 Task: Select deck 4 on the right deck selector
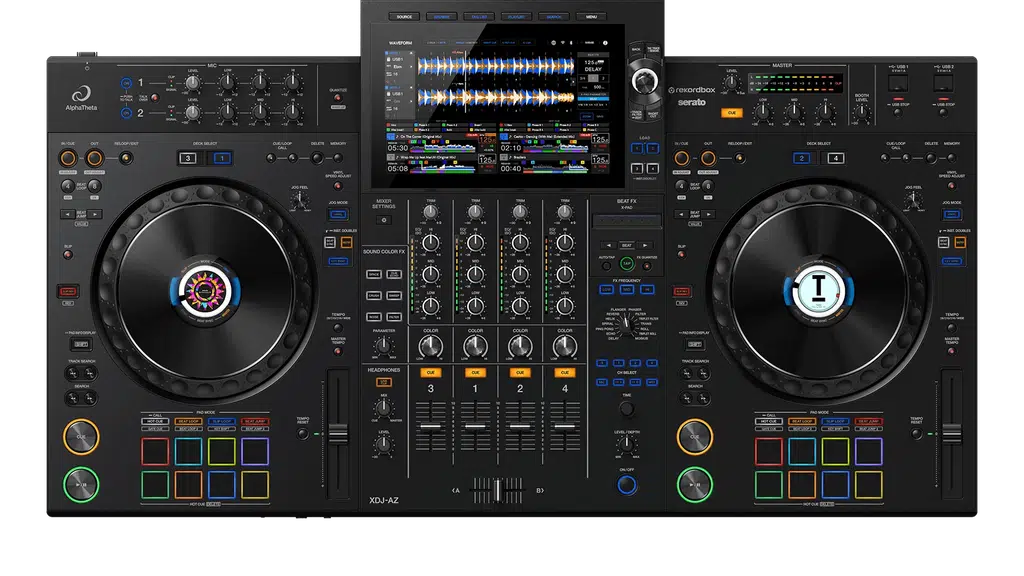tap(836, 158)
